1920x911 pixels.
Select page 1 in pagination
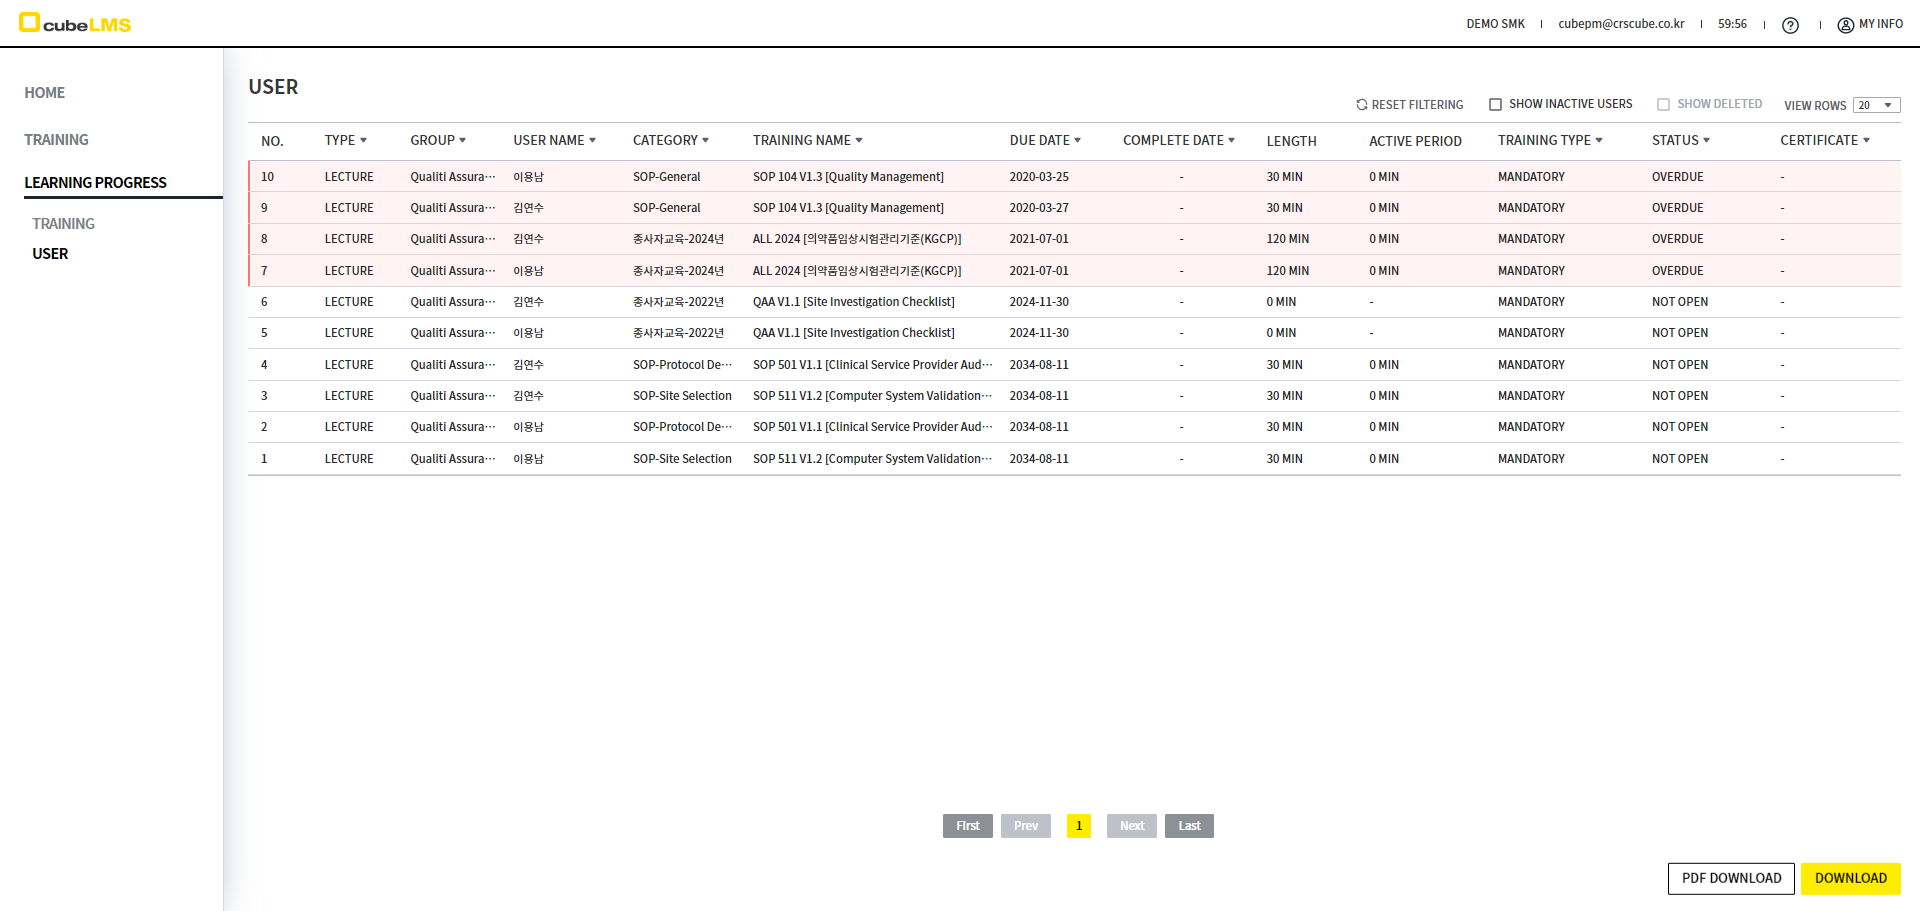tap(1078, 826)
